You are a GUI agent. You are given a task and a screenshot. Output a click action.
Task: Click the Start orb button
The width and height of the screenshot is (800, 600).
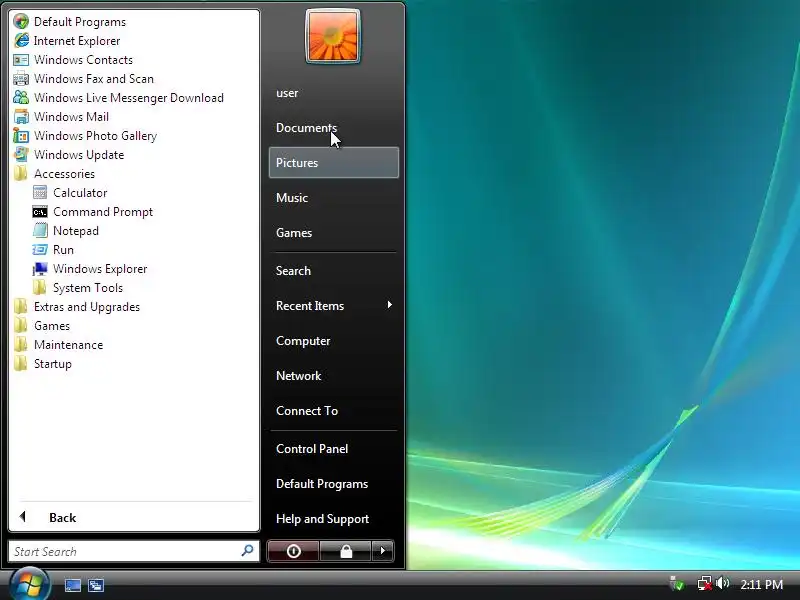point(29,585)
